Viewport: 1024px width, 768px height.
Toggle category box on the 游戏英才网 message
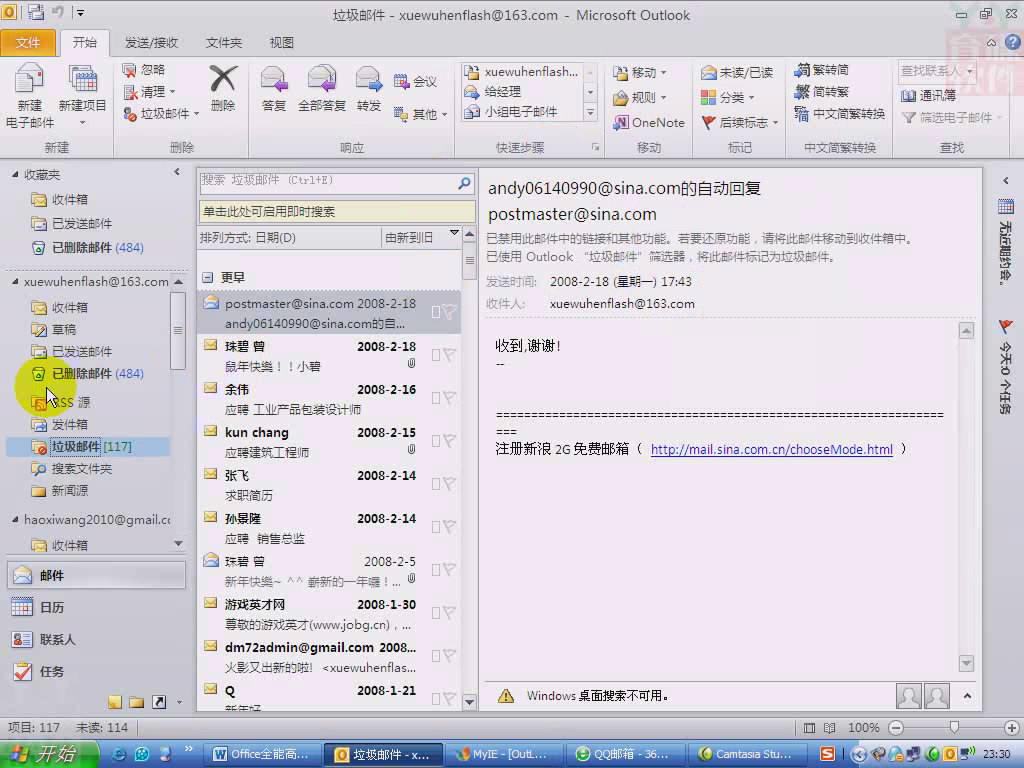pos(436,614)
